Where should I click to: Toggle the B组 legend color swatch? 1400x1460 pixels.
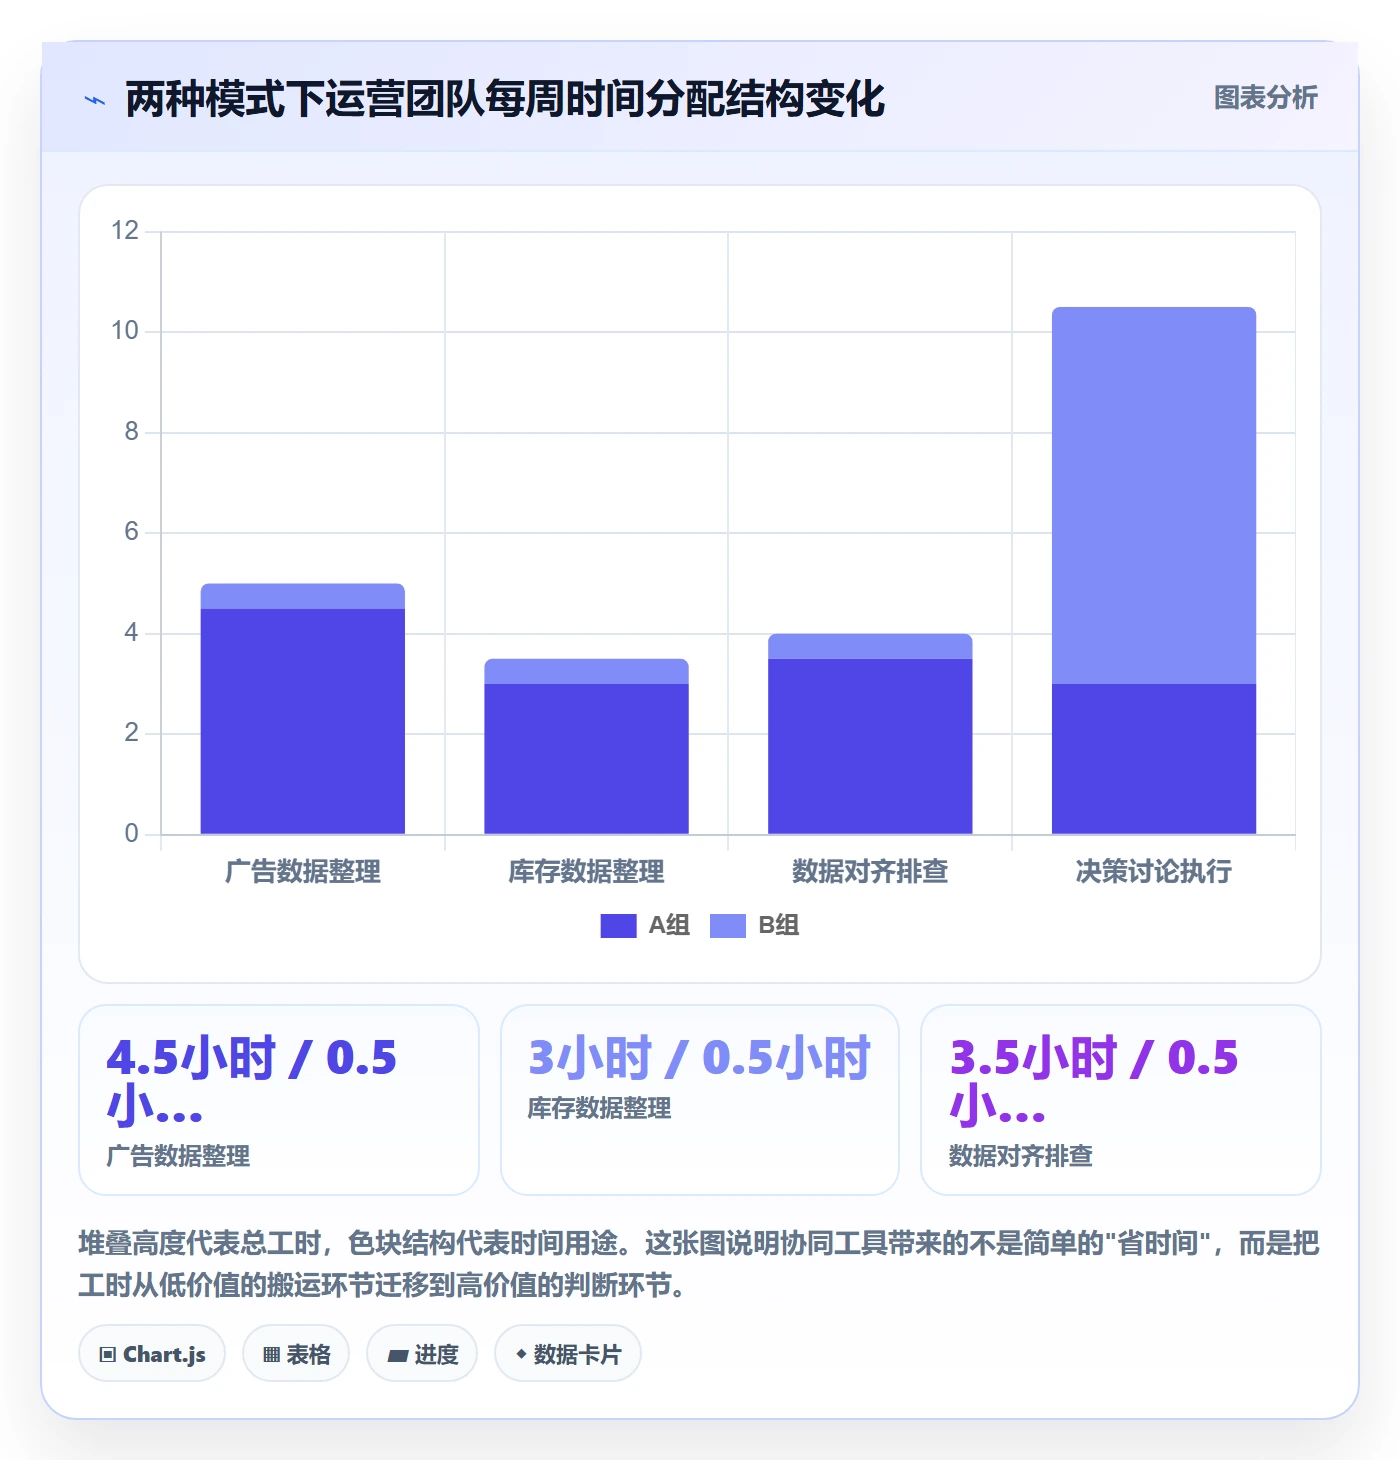pyautogui.click(x=728, y=926)
